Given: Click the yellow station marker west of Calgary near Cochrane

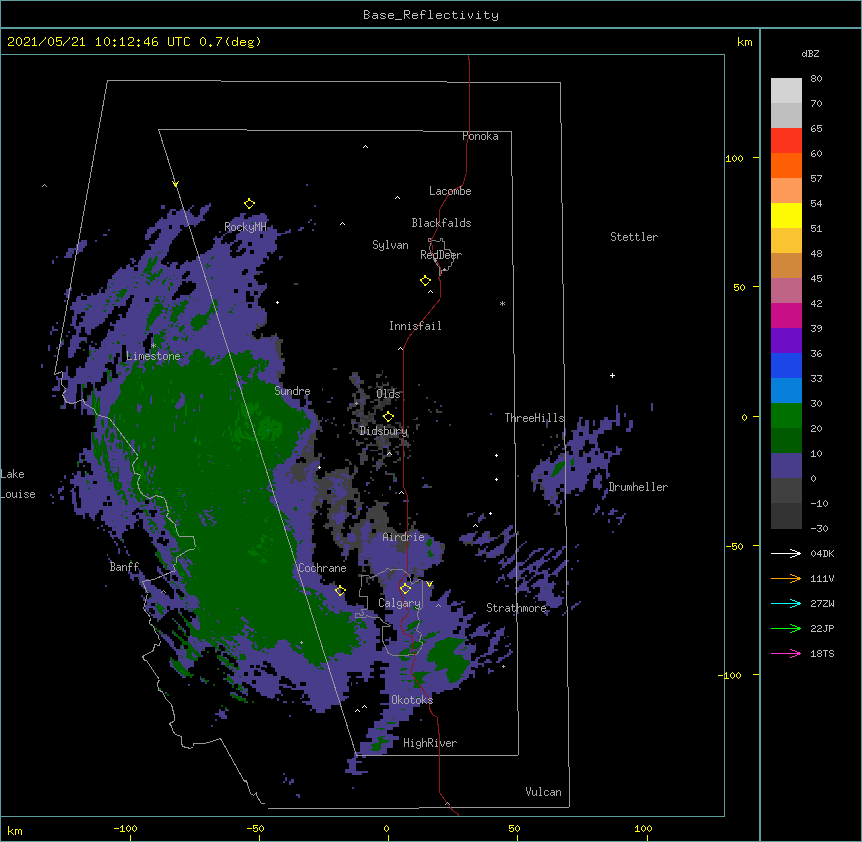Looking at the screenshot, I should 340,591.
